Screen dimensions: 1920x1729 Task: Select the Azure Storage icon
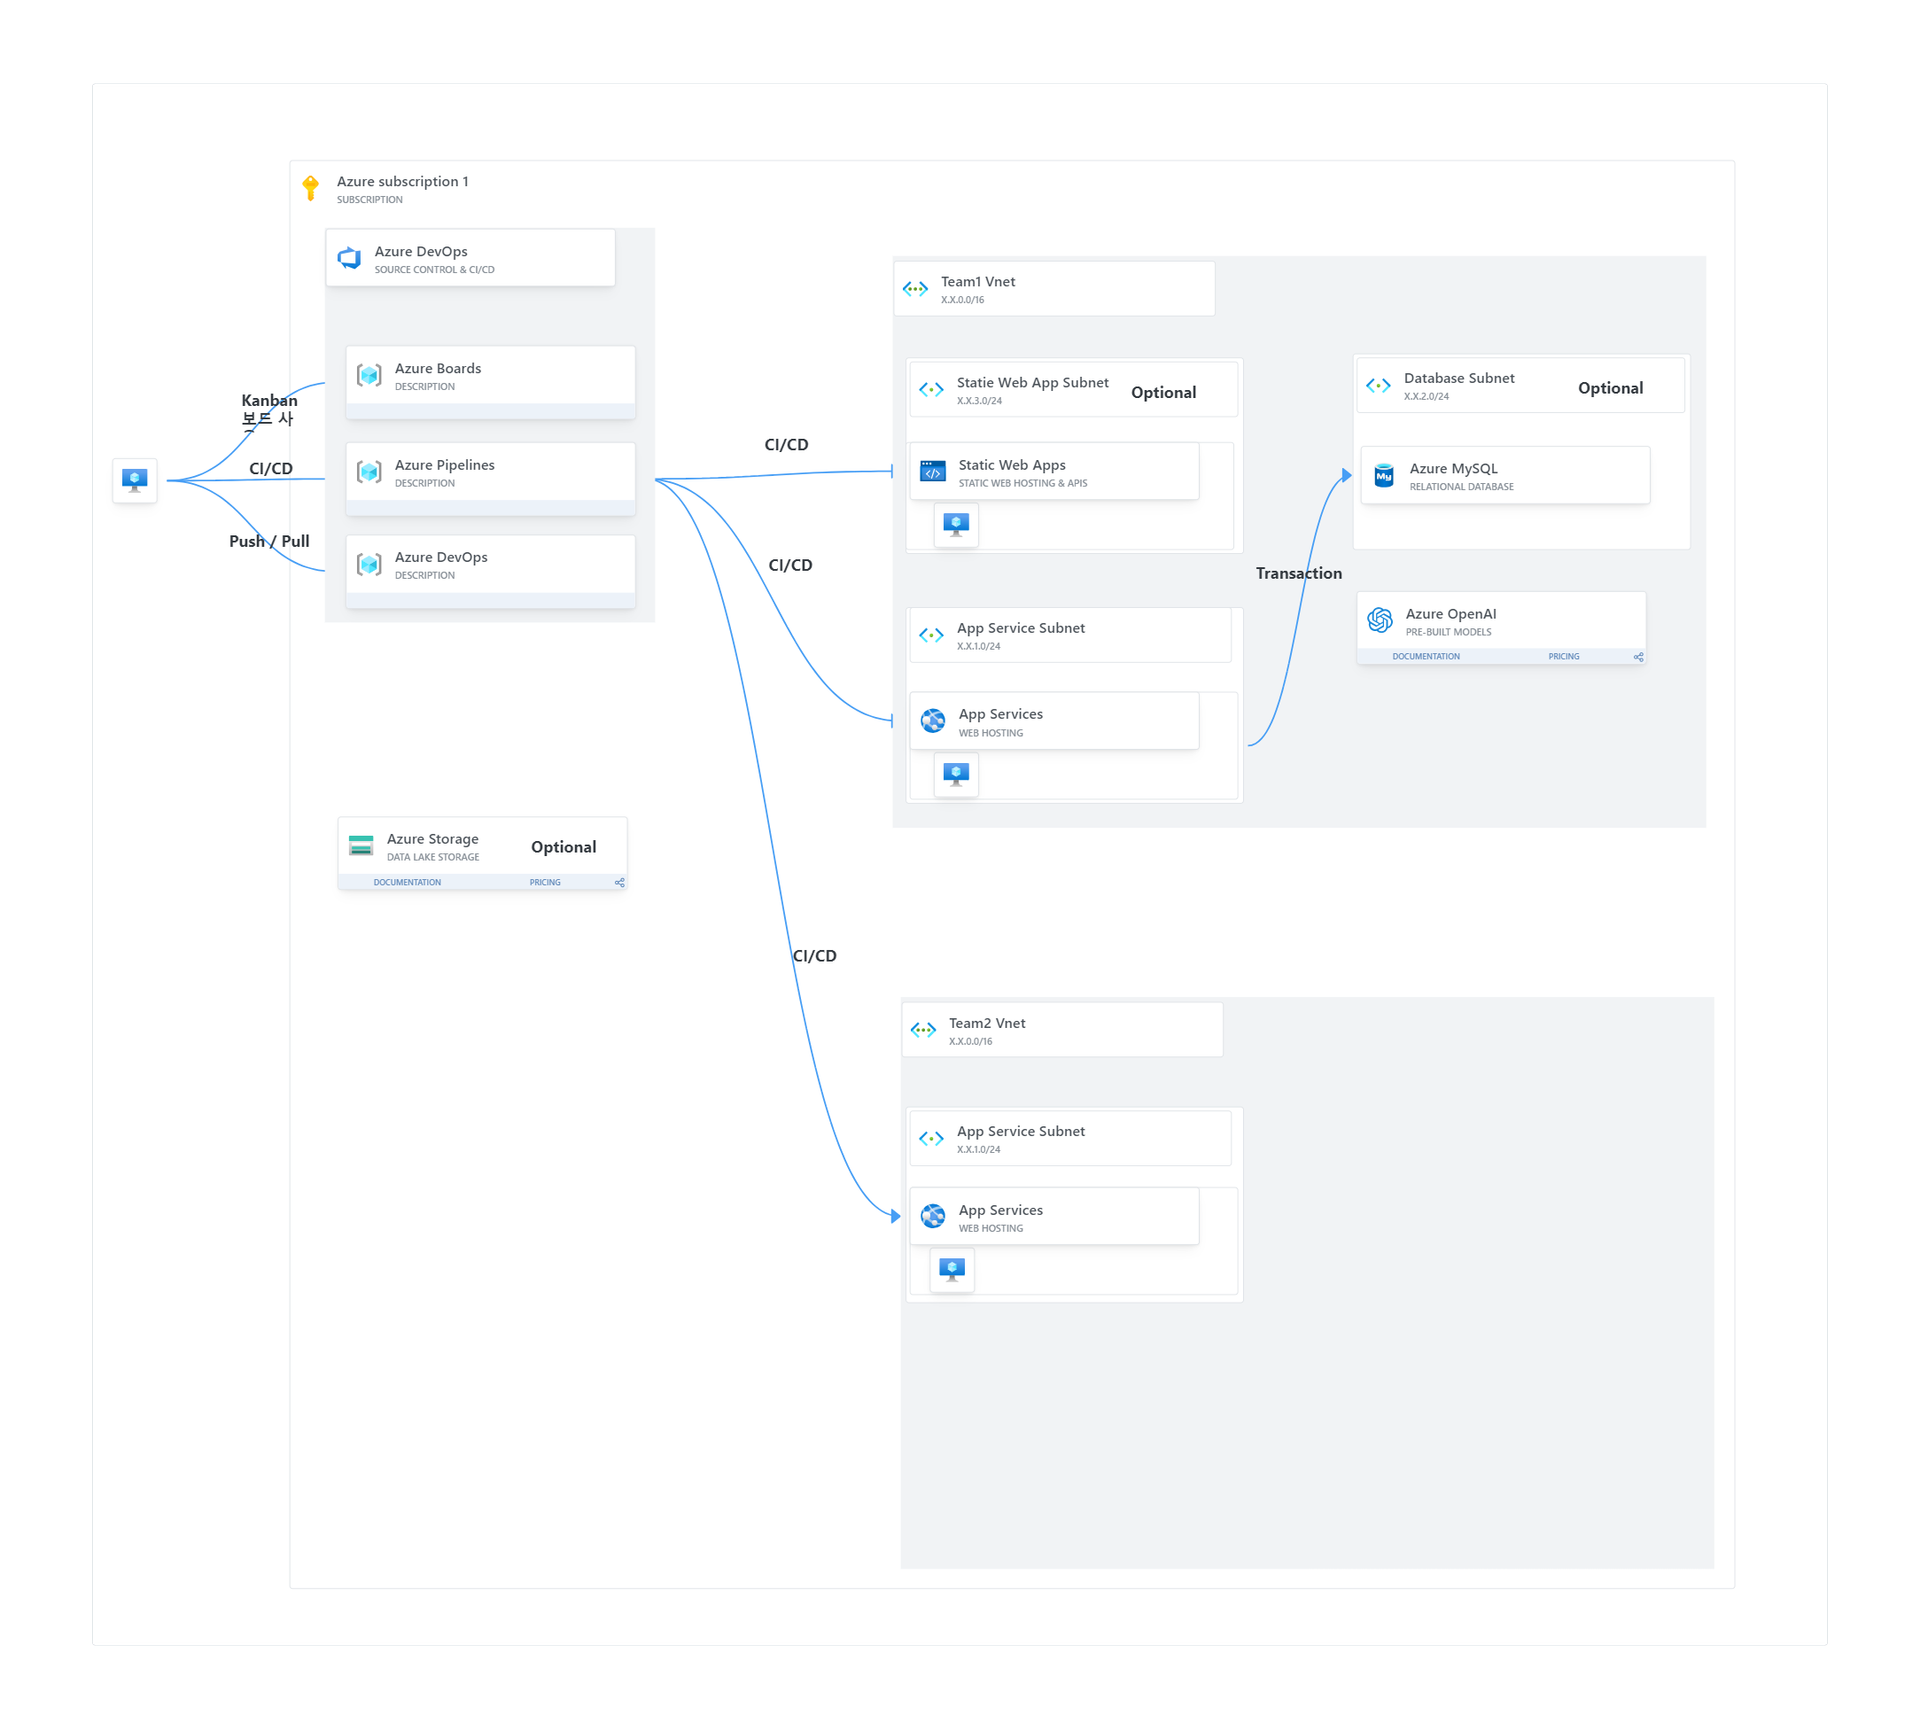pos(362,846)
